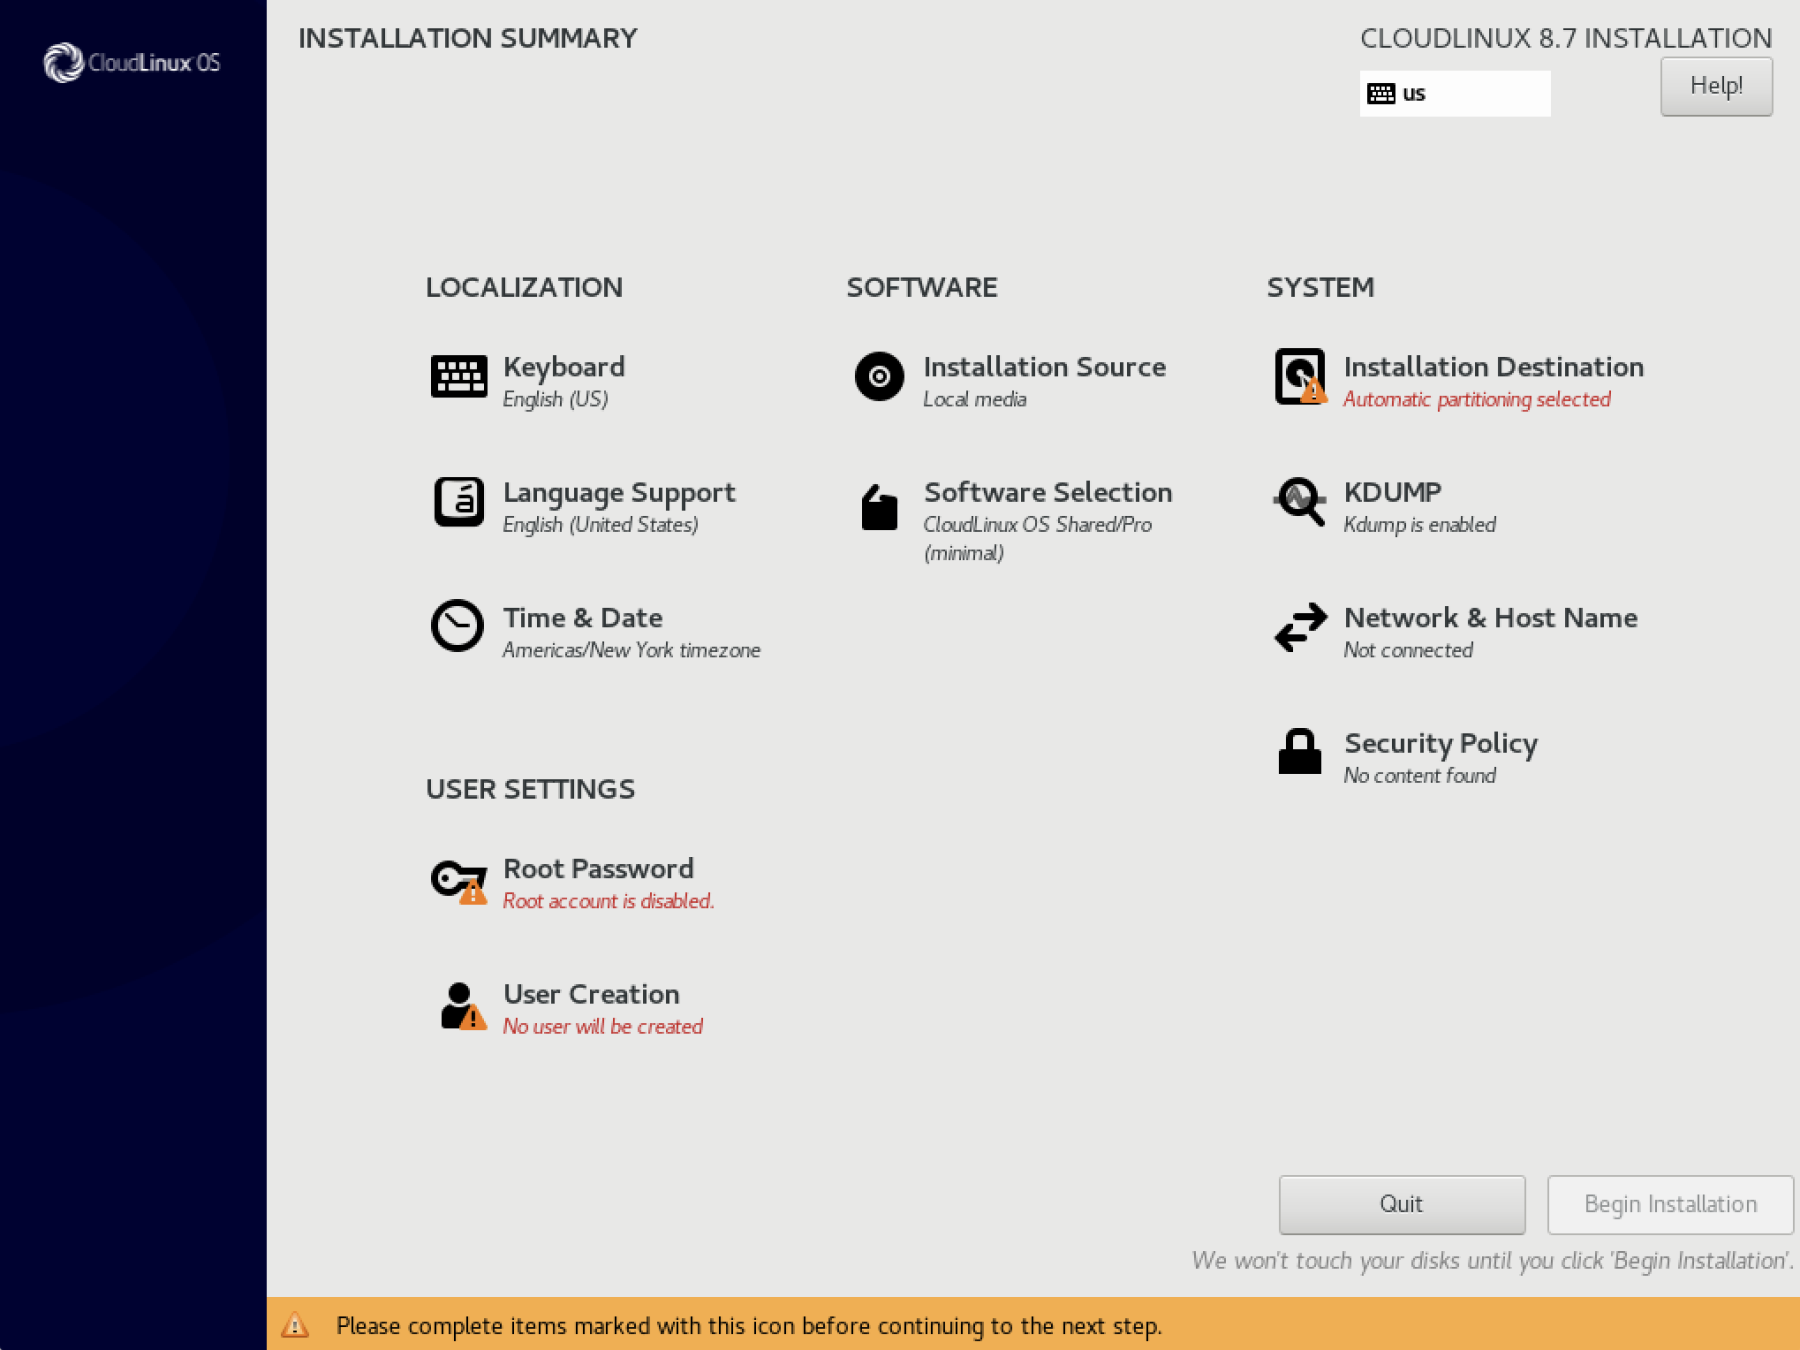The height and width of the screenshot is (1350, 1800).
Task: Open Language Support configuration
Action: point(619,492)
